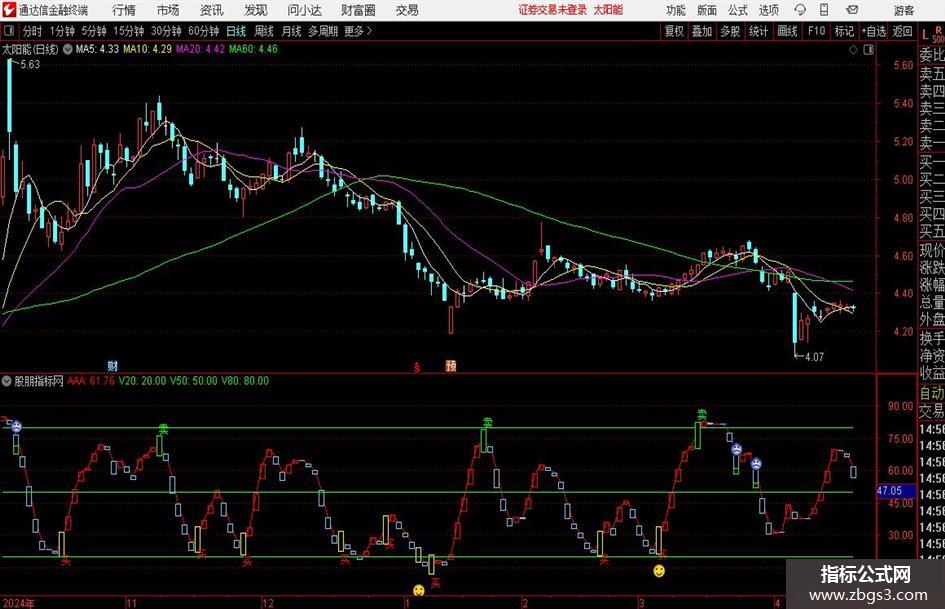This screenshot has width=945, height=609.
Task: Click the 证券交易未登录 login link
Action: coord(553,10)
